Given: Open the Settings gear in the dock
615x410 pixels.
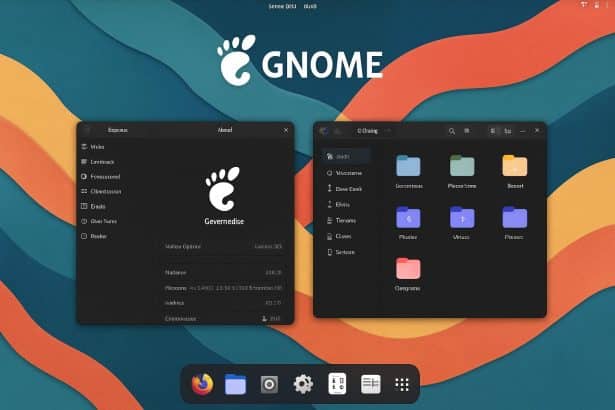Looking at the screenshot, I should pos(303,384).
